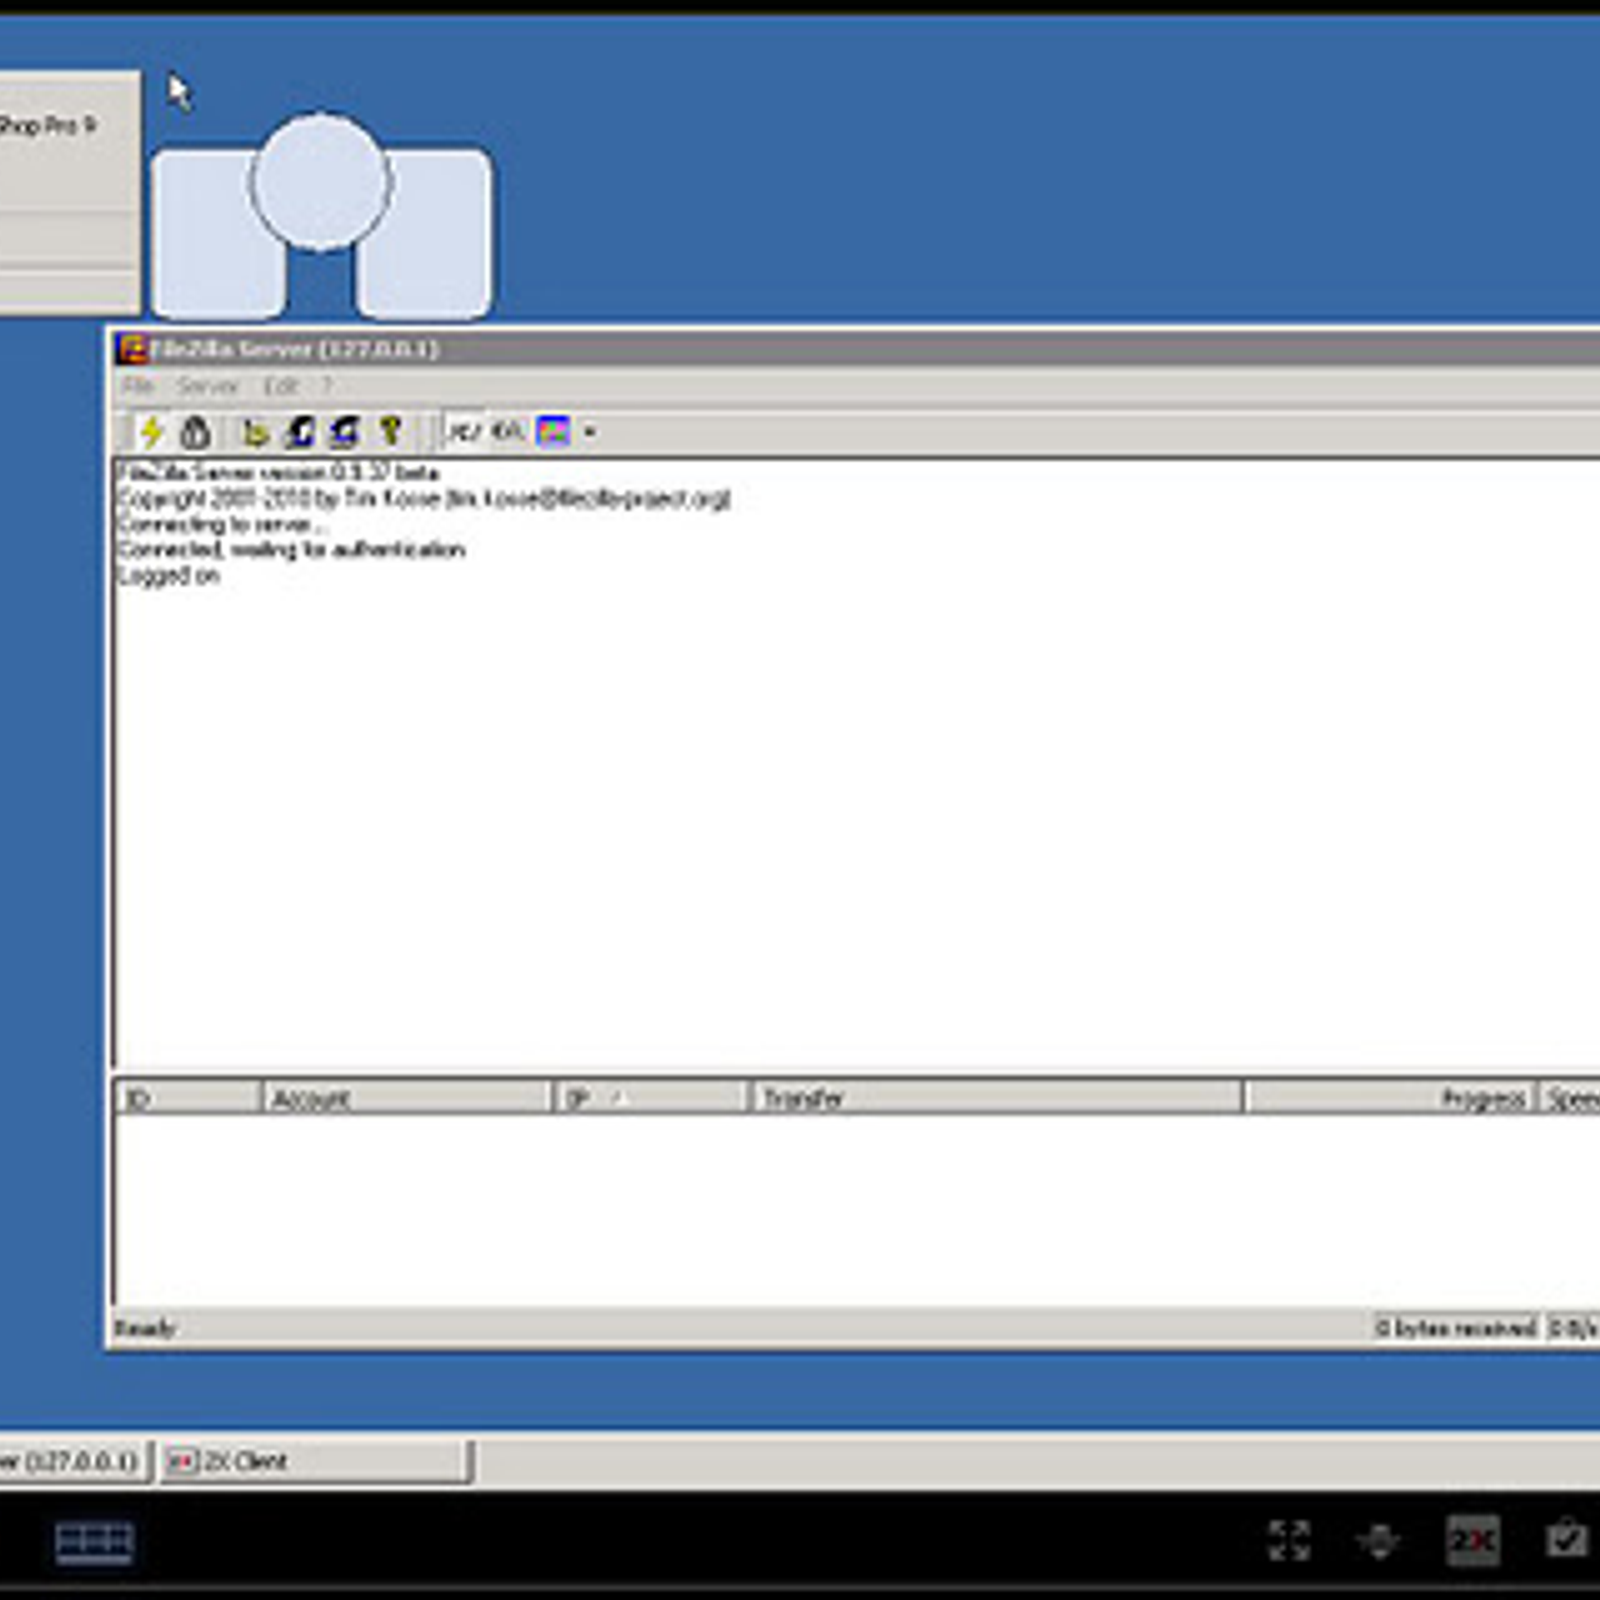Sort connections by the IP column
The width and height of the screenshot is (1600, 1600).
(x=650, y=1098)
